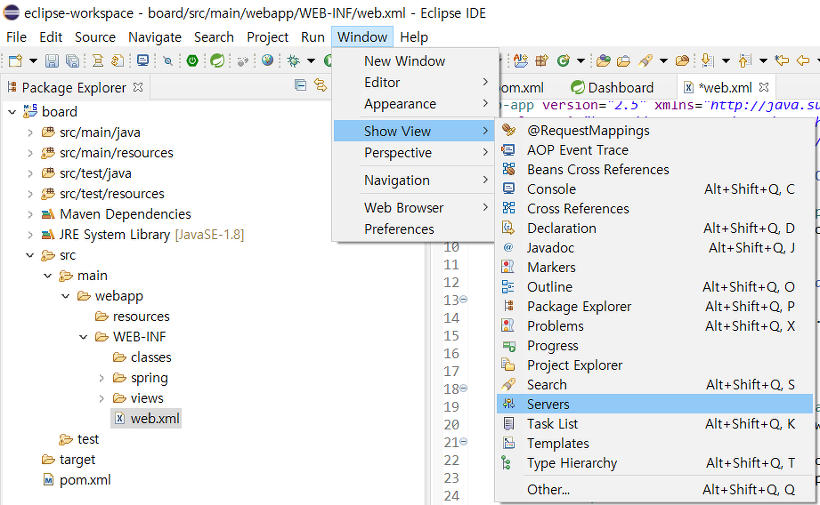Close the Package Explorer view tab
The image size is (820, 505).
(x=138, y=87)
